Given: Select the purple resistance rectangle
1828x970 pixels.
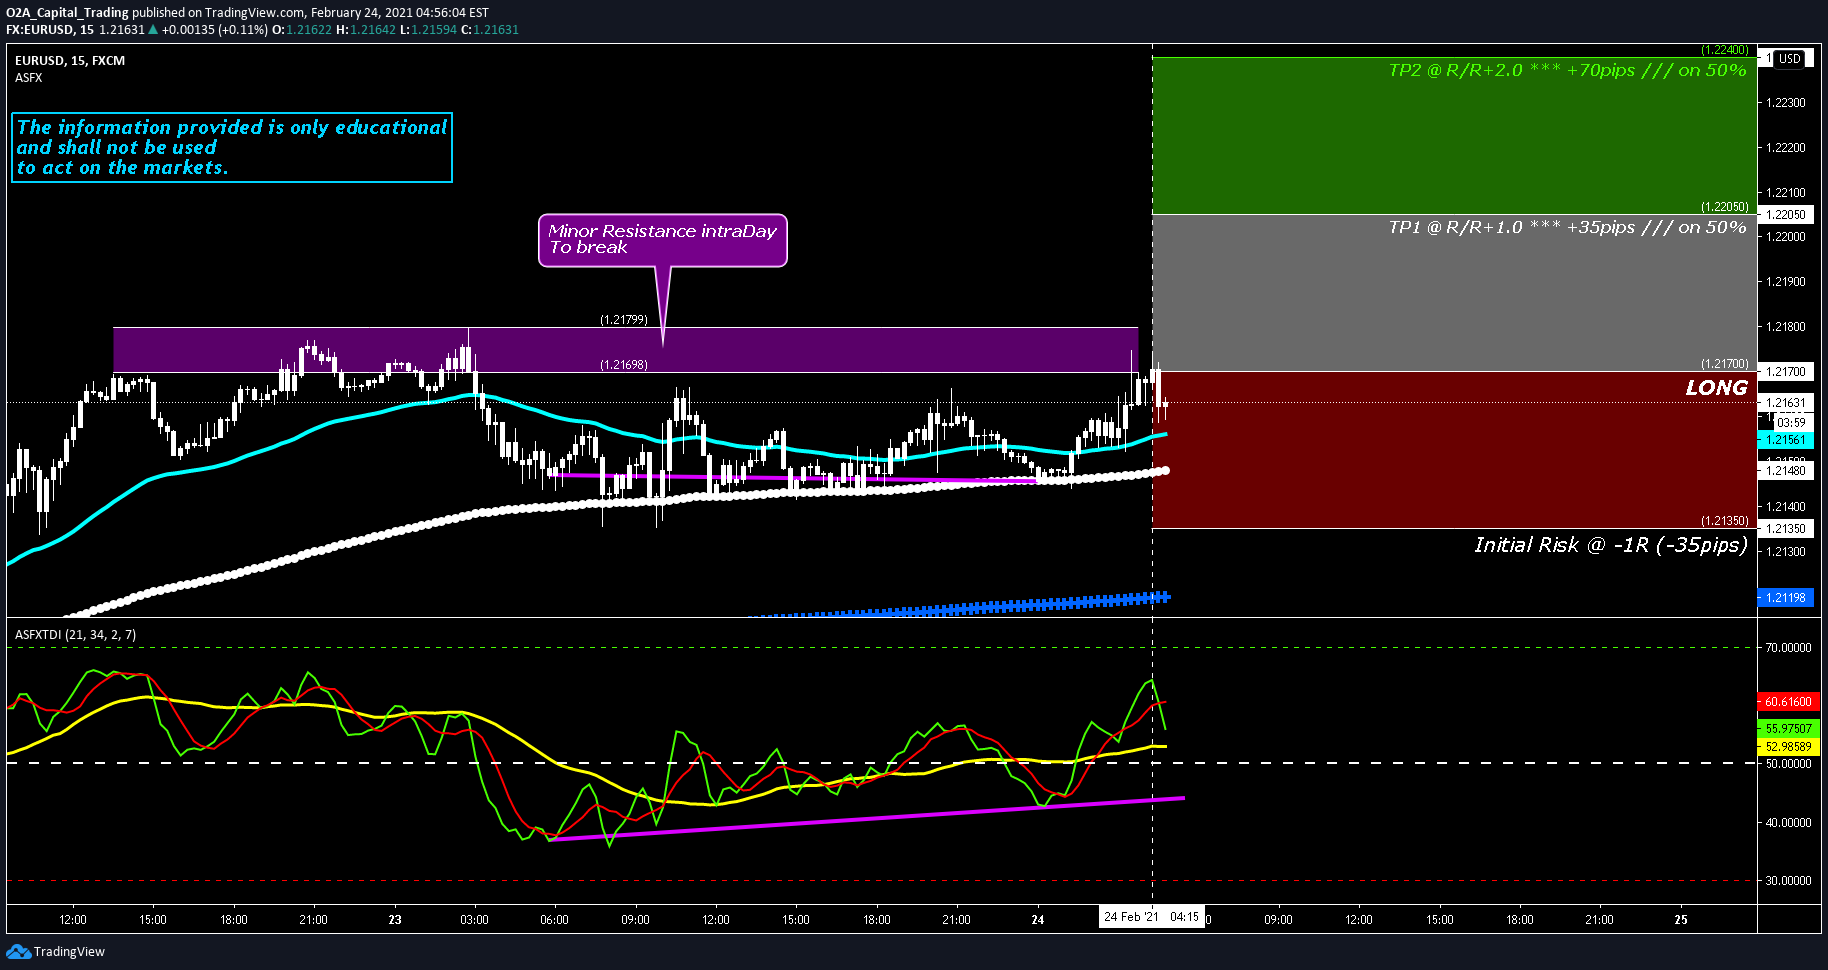Looking at the screenshot, I should (625, 350).
